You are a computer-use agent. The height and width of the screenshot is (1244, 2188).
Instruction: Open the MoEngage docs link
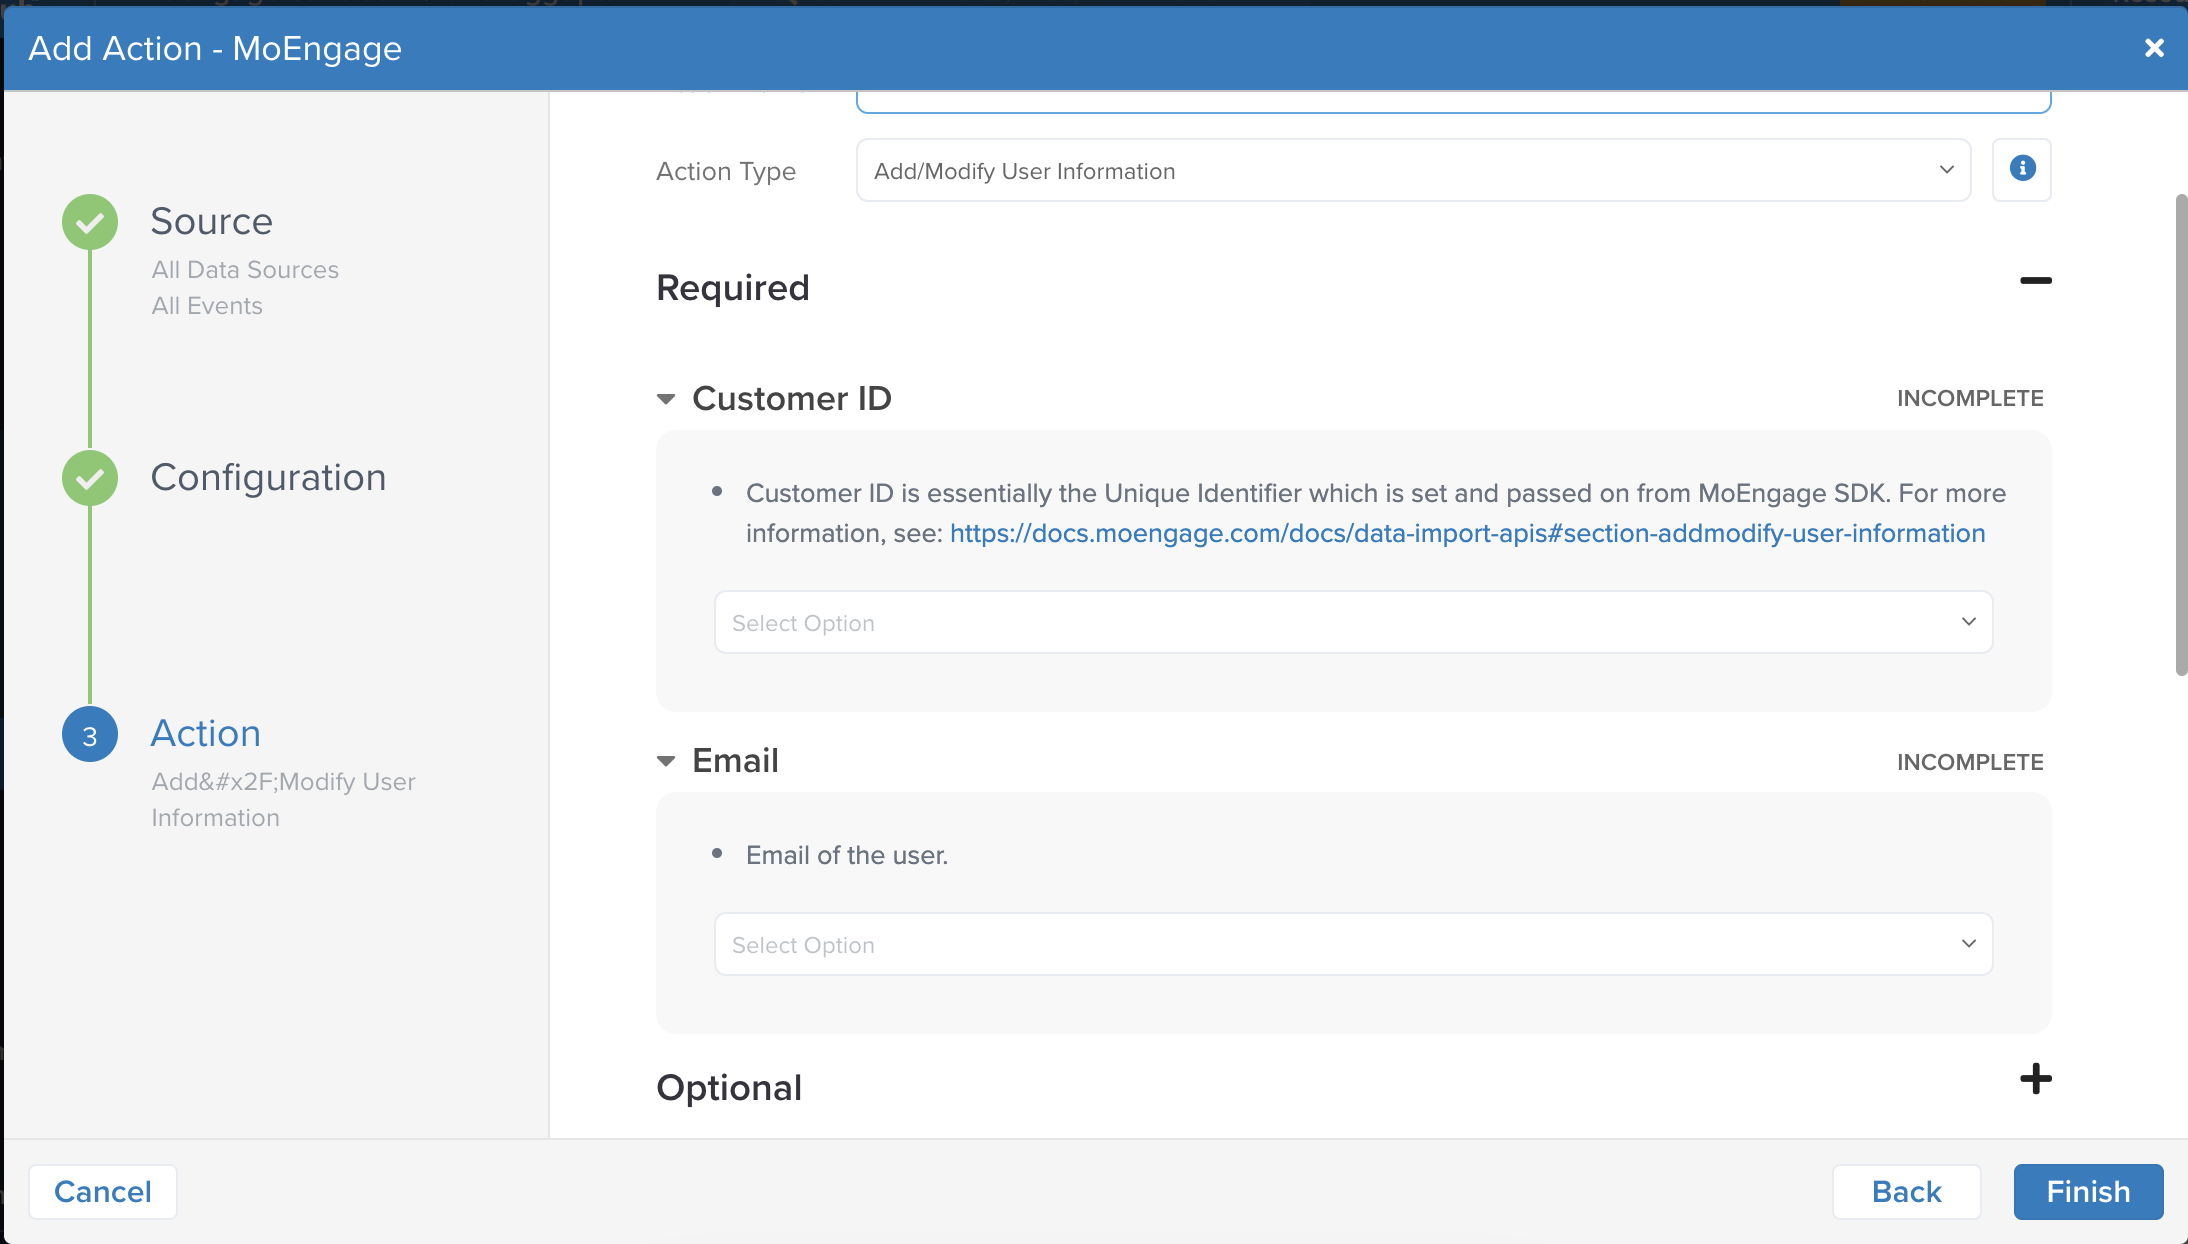click(1467, 533)
